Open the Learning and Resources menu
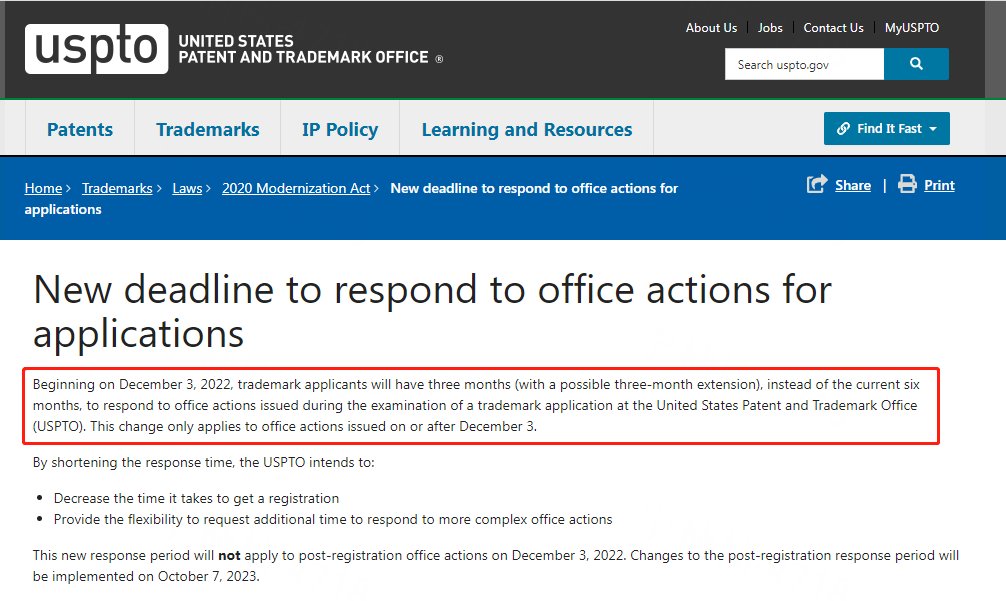The image size is (1006, 601). pyautogui.click(x=527, y=130)
